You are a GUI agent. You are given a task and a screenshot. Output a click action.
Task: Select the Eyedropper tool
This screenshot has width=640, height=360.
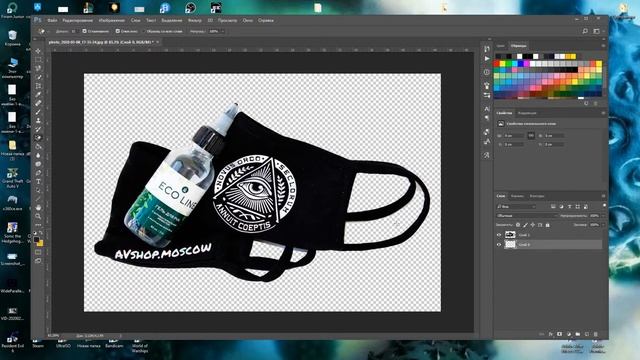[x=38, y=95]
